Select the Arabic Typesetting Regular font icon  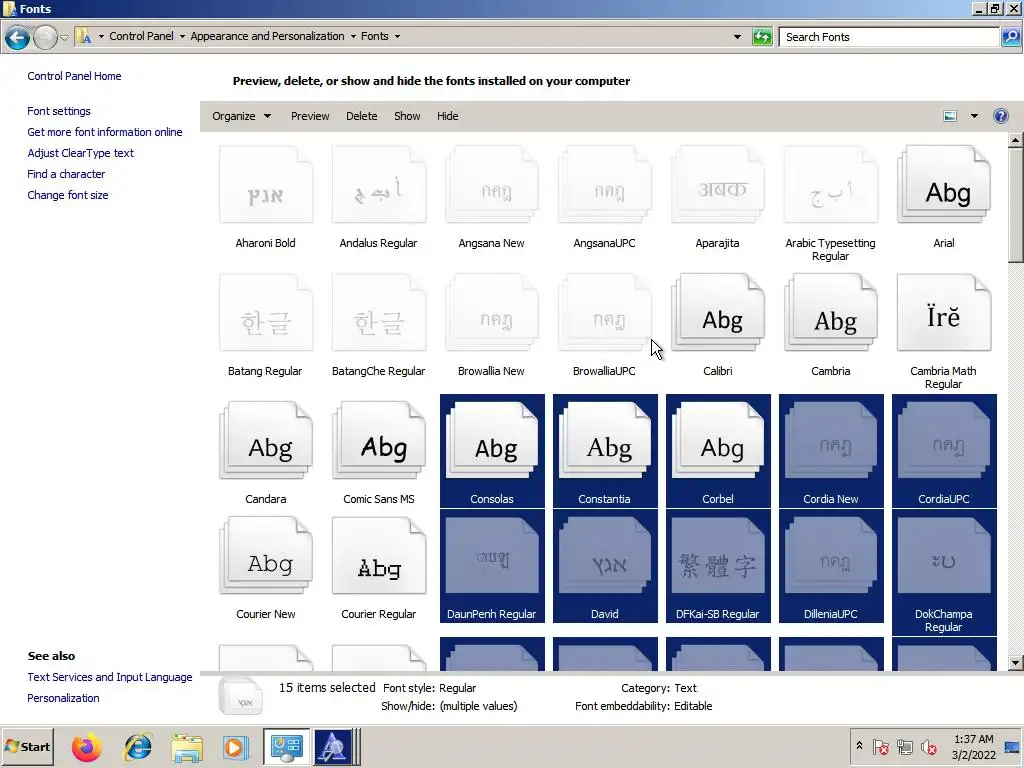pyautogui.click(x=831, y=185)
